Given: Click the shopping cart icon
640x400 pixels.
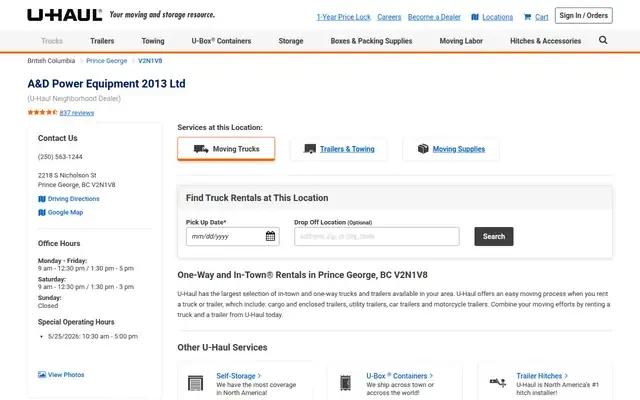Looking at the screenshot, I should point(527,17).
